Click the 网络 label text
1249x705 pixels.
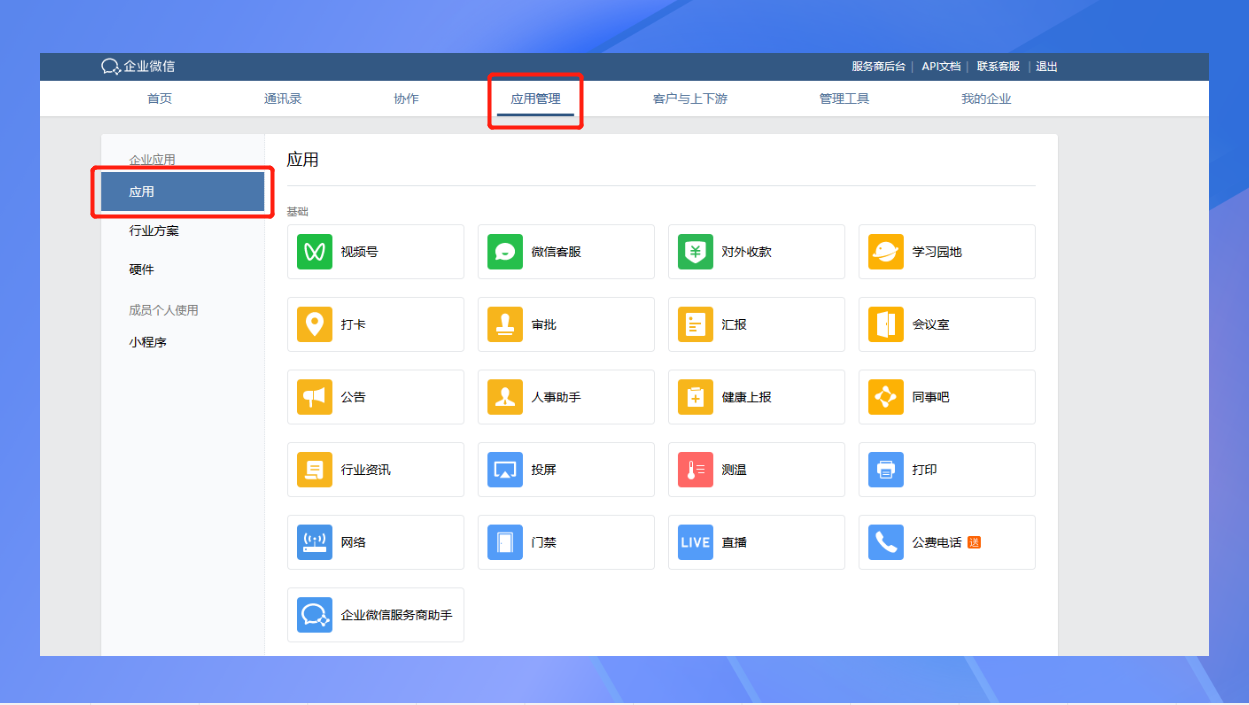point(353,543)
